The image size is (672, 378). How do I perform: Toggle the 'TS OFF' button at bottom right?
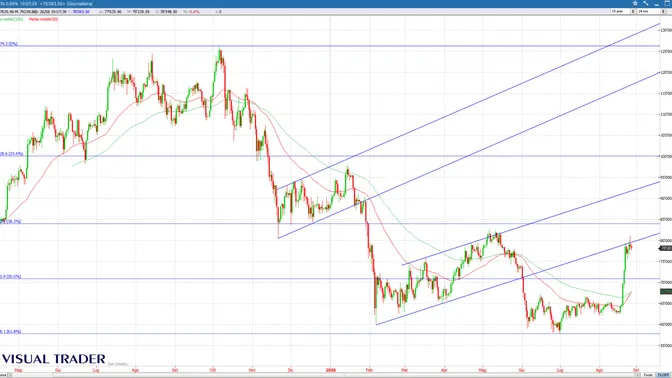[x=663, y=375]
